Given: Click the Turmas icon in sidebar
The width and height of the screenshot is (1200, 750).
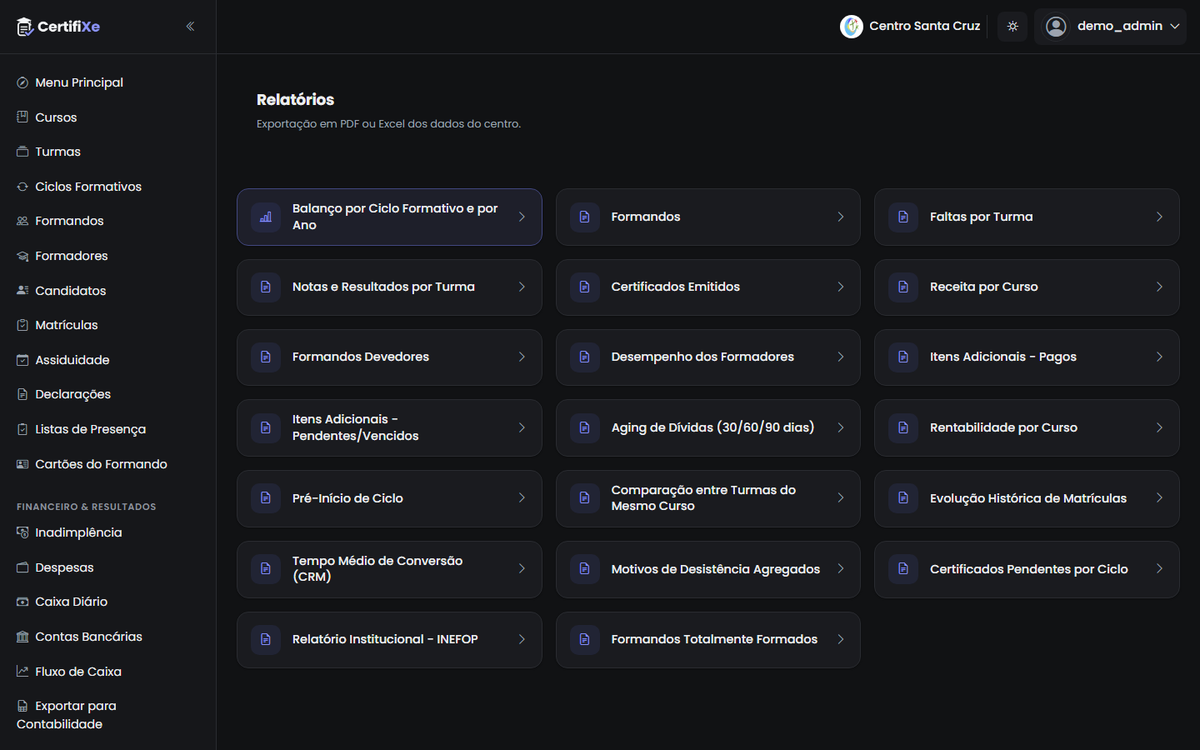Looking at the screenshot, I should pyautogui.click(x=23, y=152).
